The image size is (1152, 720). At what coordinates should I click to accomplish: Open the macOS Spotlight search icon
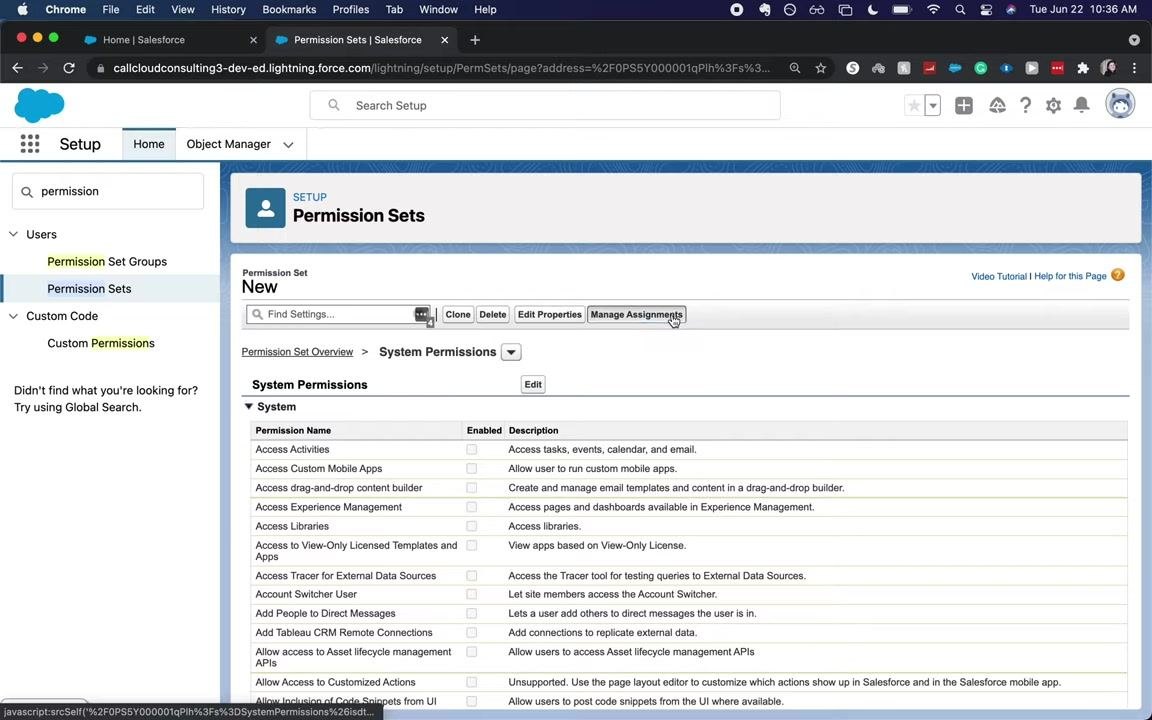pyautogui.click(x=960, y=10)
